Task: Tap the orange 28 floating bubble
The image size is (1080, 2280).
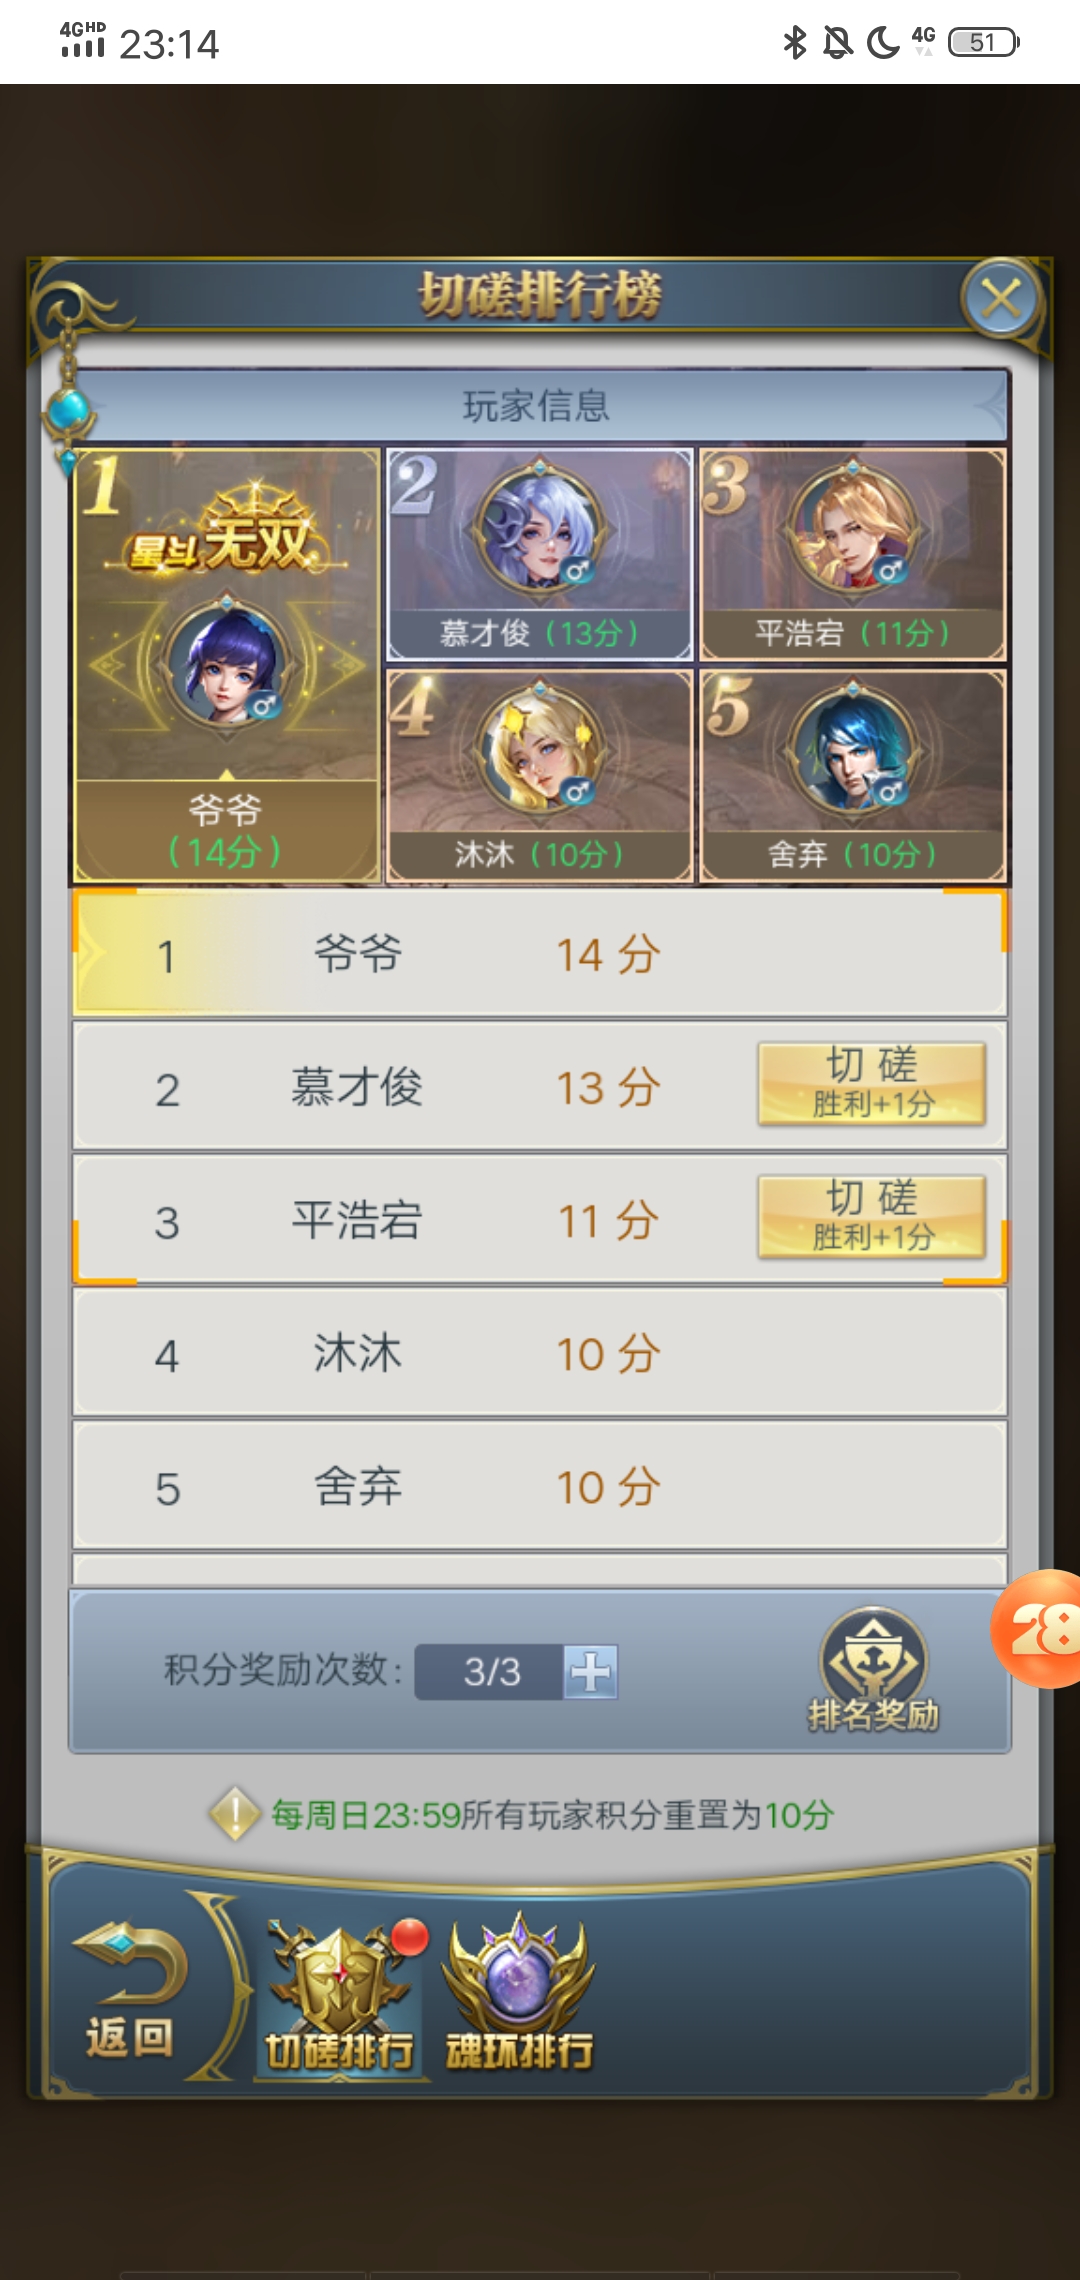Action: (x=1037, y=1629)
